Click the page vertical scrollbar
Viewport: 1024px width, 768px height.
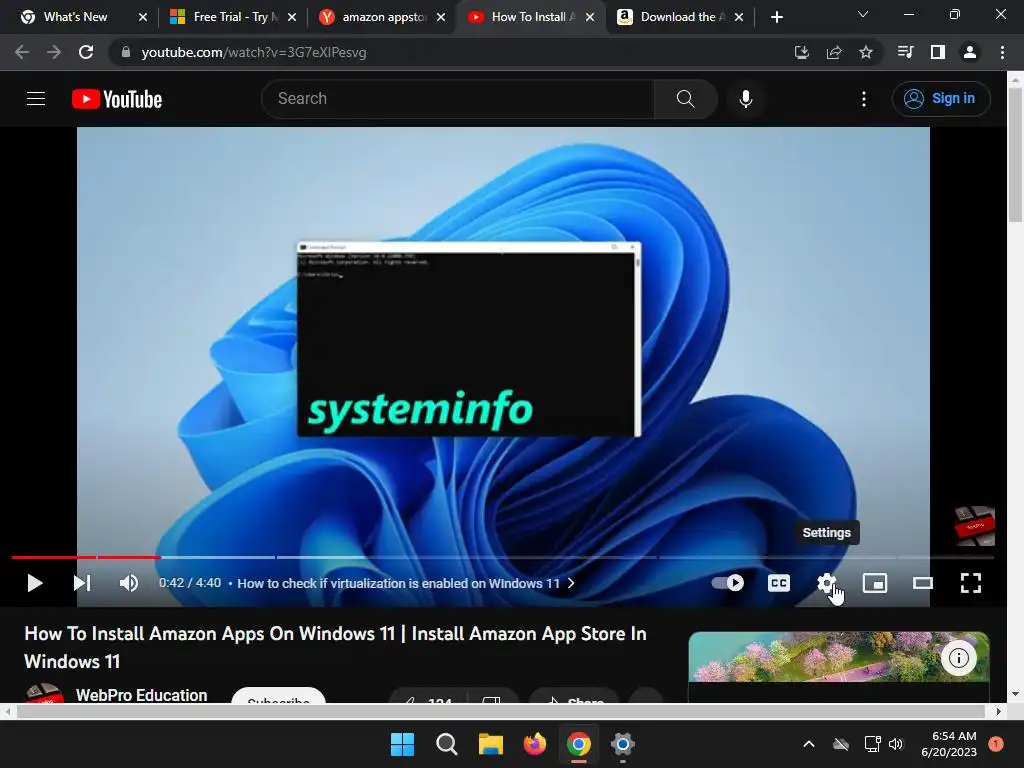coord(1015,156)
